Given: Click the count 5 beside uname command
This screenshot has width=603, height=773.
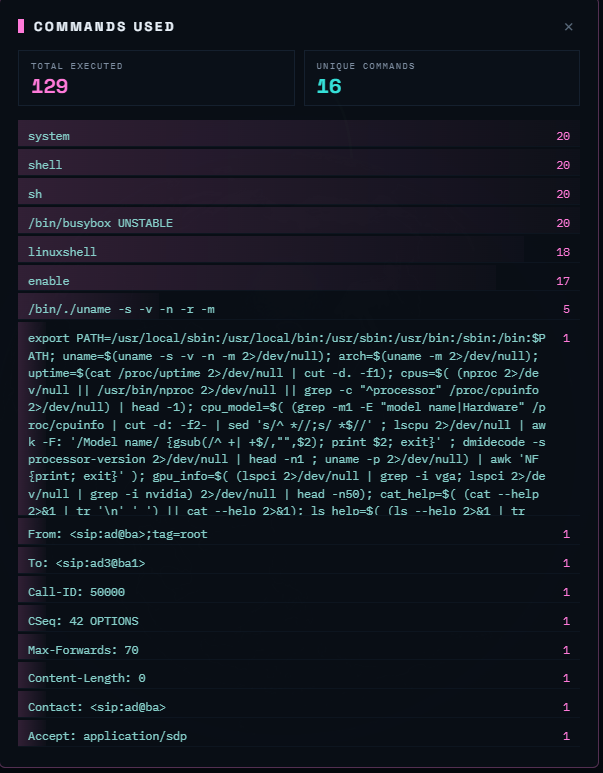Looking at the screenshot, I should pos(567,309).
